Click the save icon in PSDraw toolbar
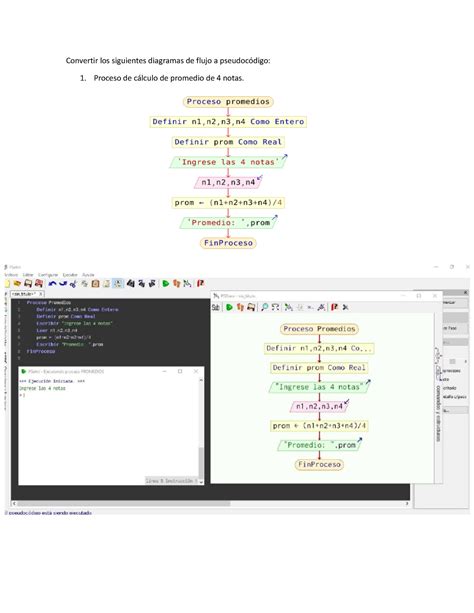 [251, 307]
